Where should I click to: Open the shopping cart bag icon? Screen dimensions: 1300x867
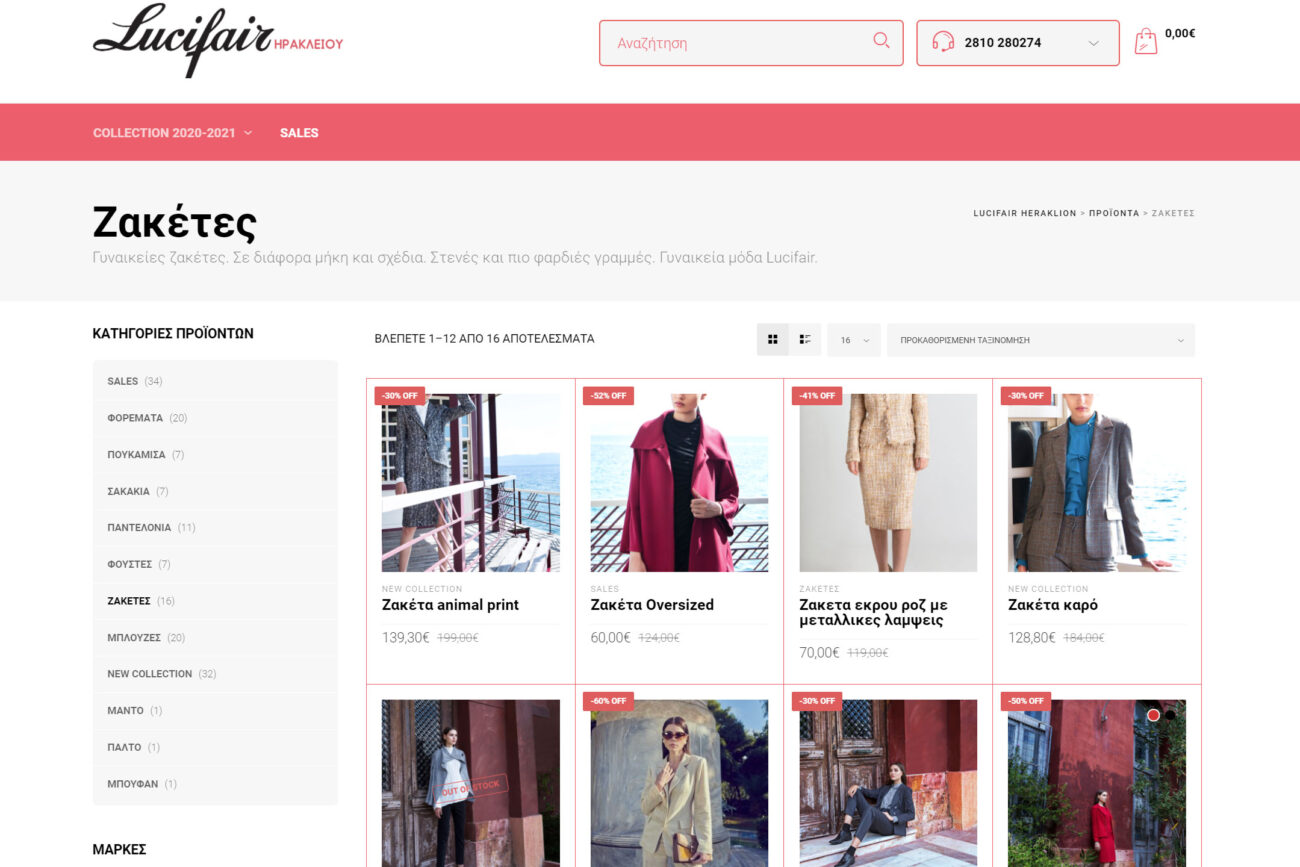(1146, 41)
